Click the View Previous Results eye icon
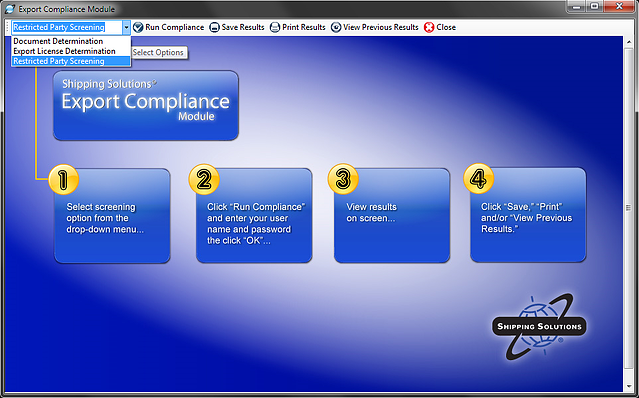This screenshot has height=398, width=639. [336, 27]
